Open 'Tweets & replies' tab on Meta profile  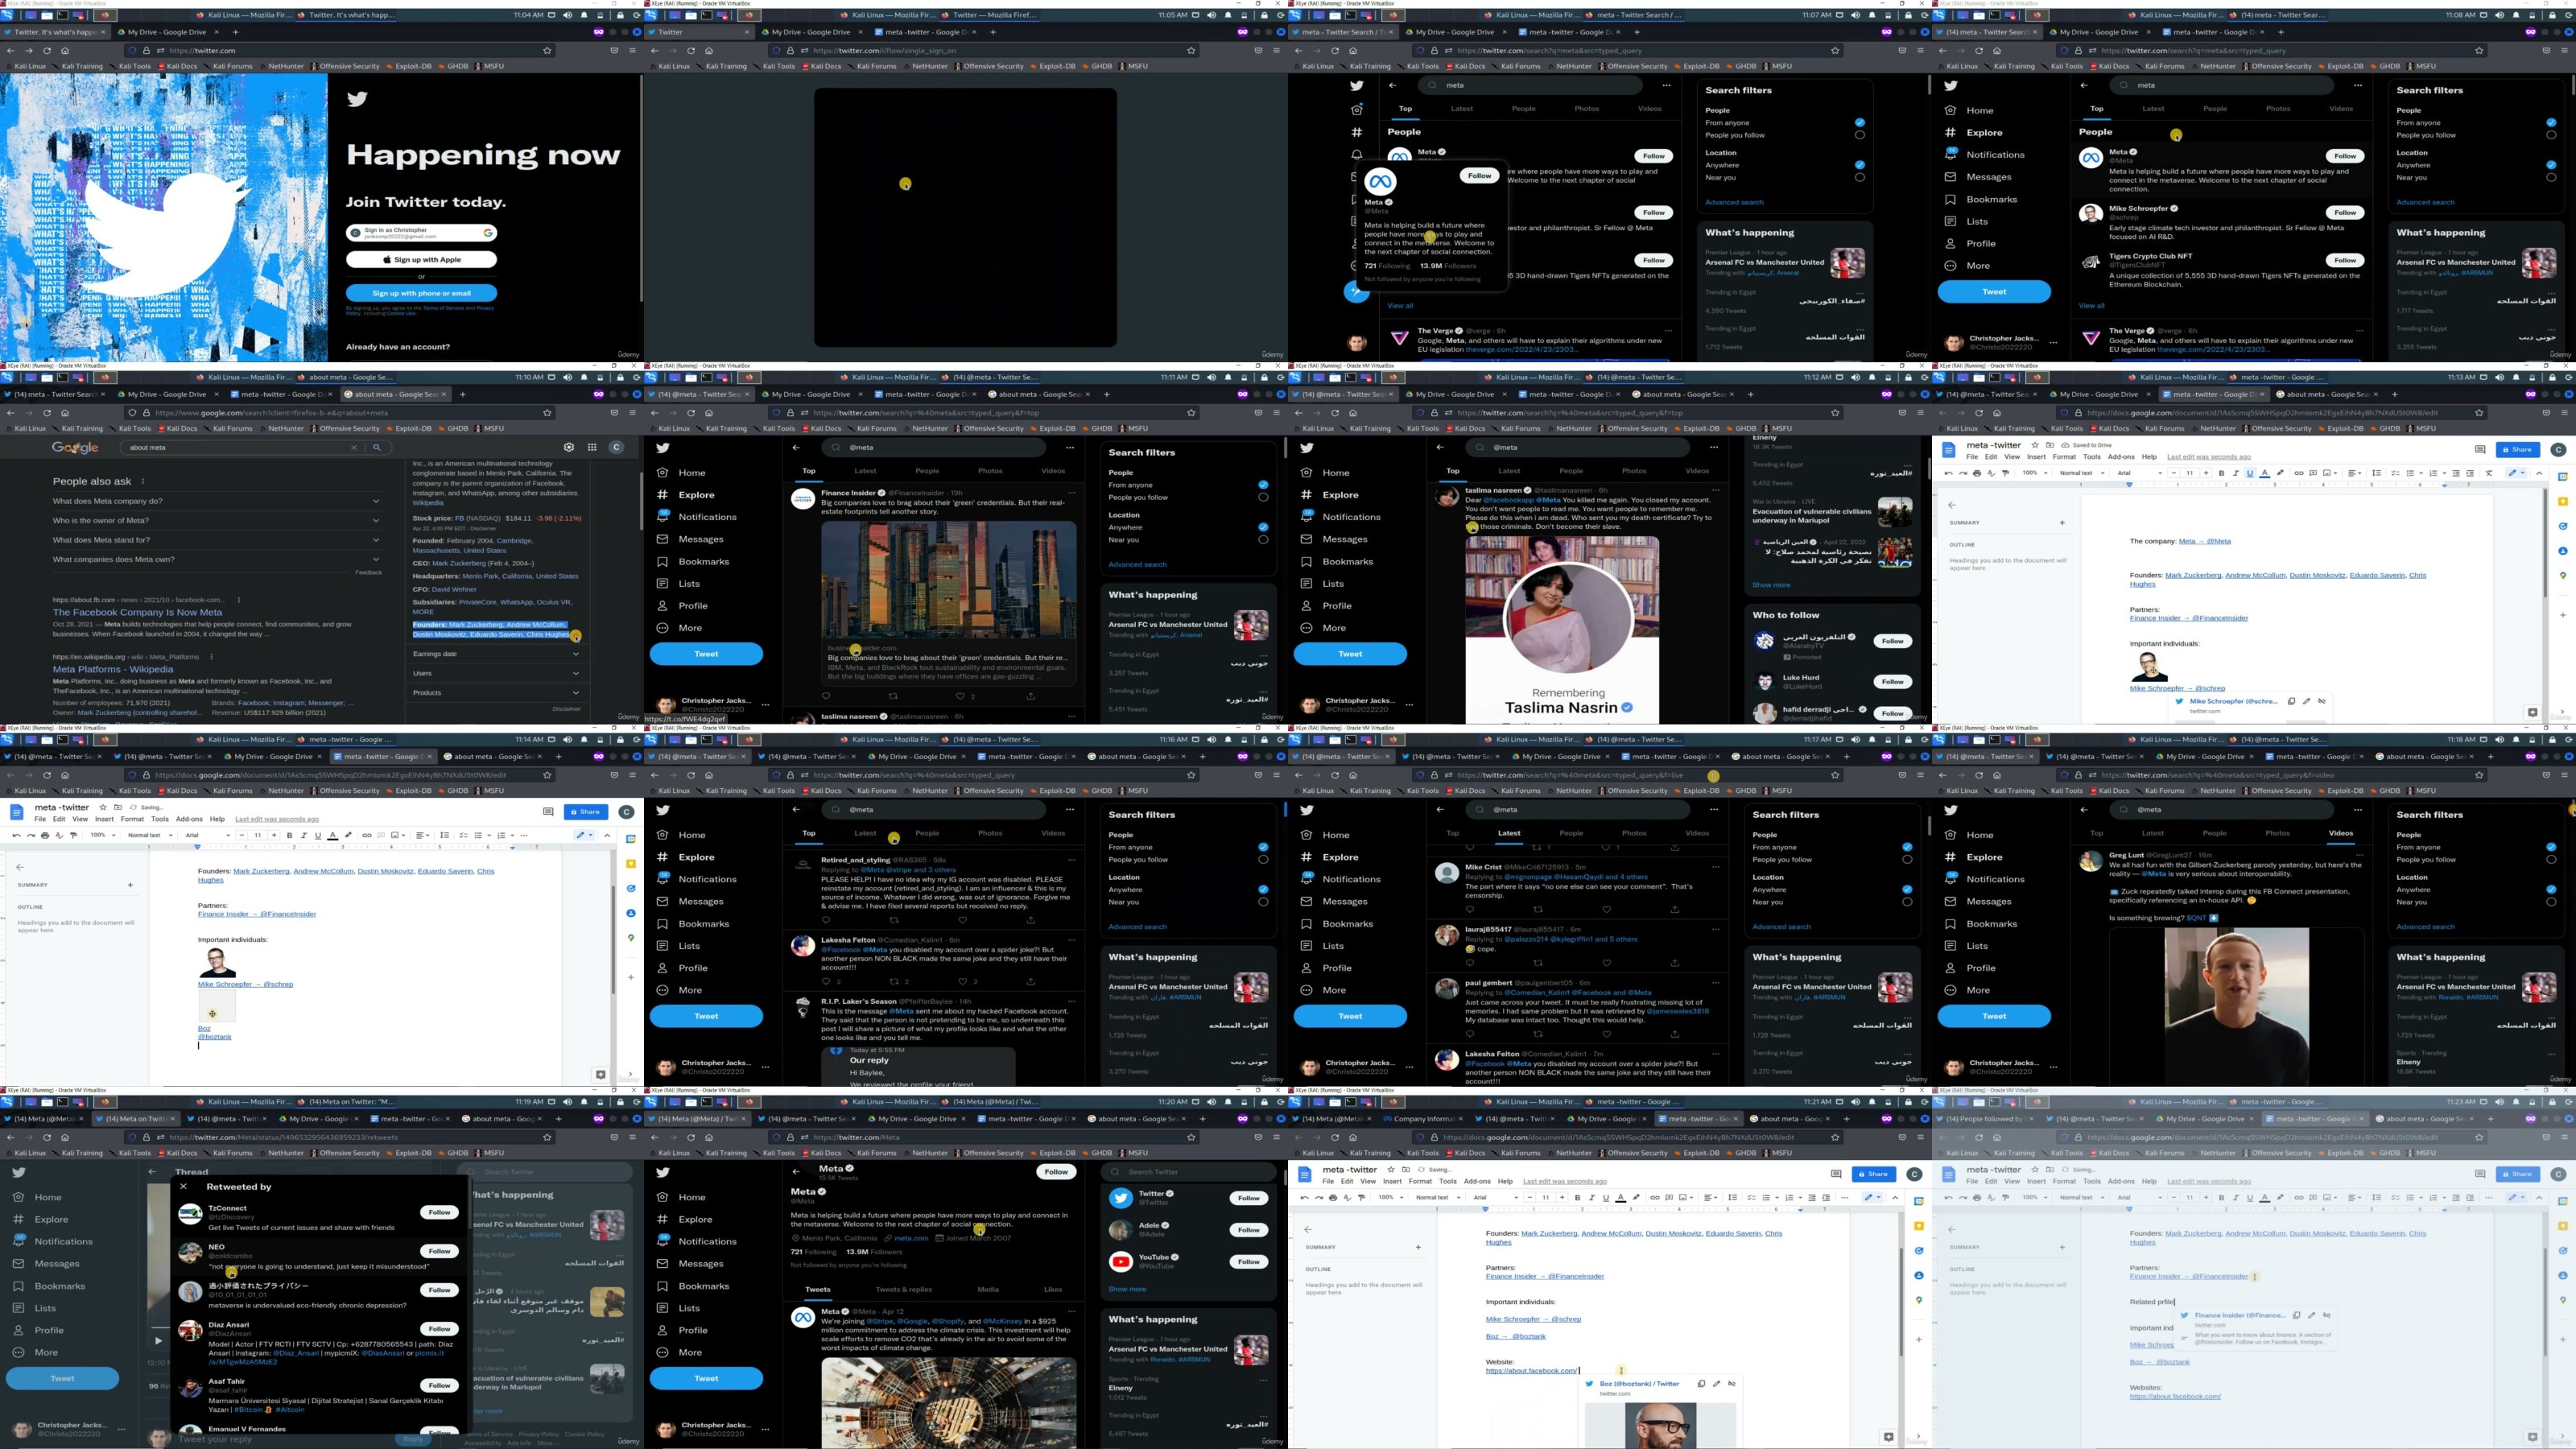(903, 1289)
